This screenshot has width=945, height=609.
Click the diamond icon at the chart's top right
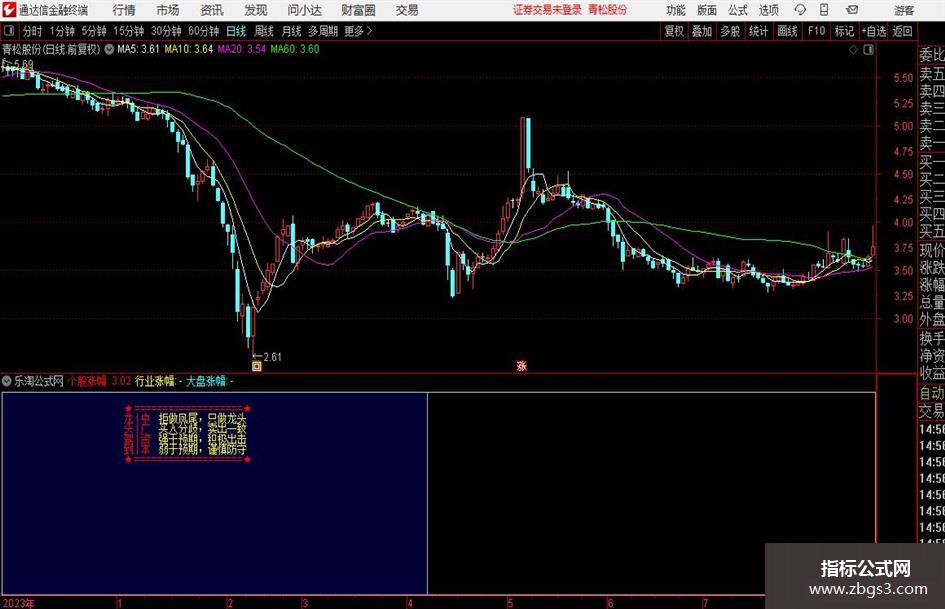click(853, 50)
